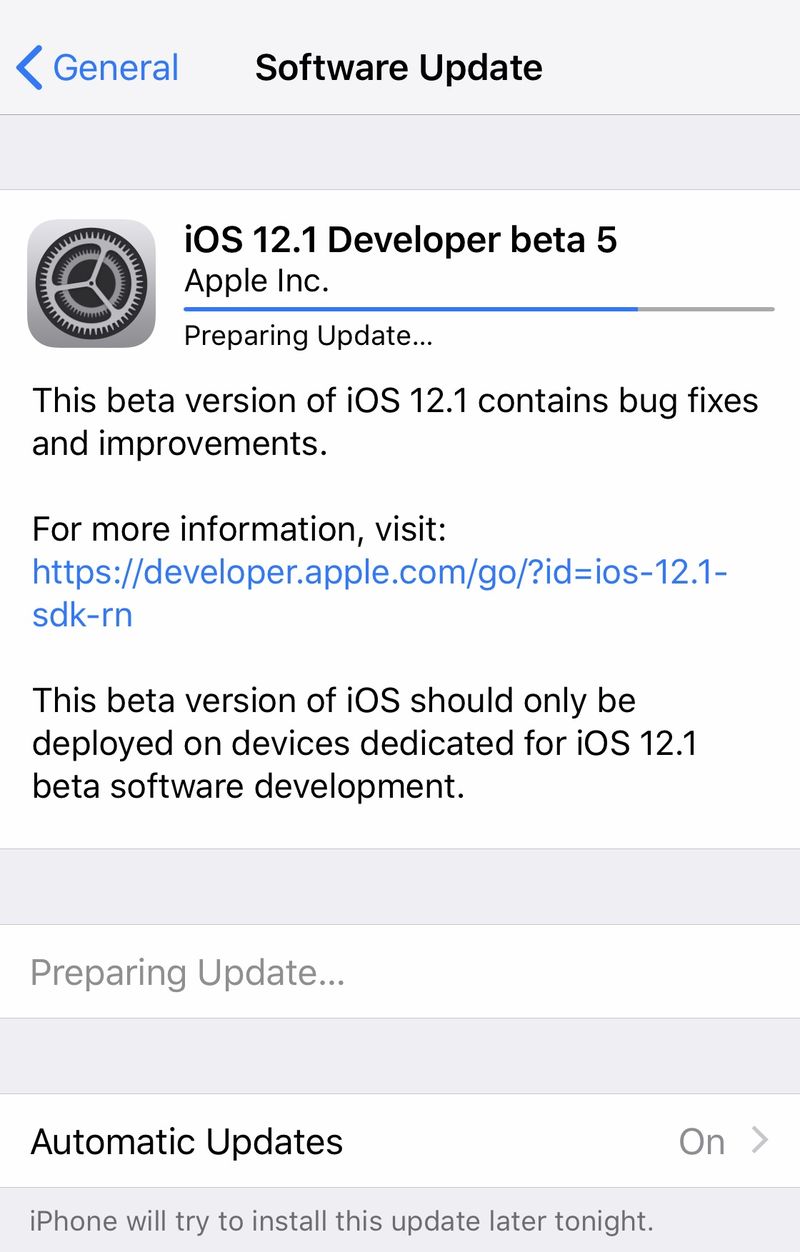800x1252 pixels.
Task: Expand Automatic Updates via right chevron
Action: coord(760,1141)
